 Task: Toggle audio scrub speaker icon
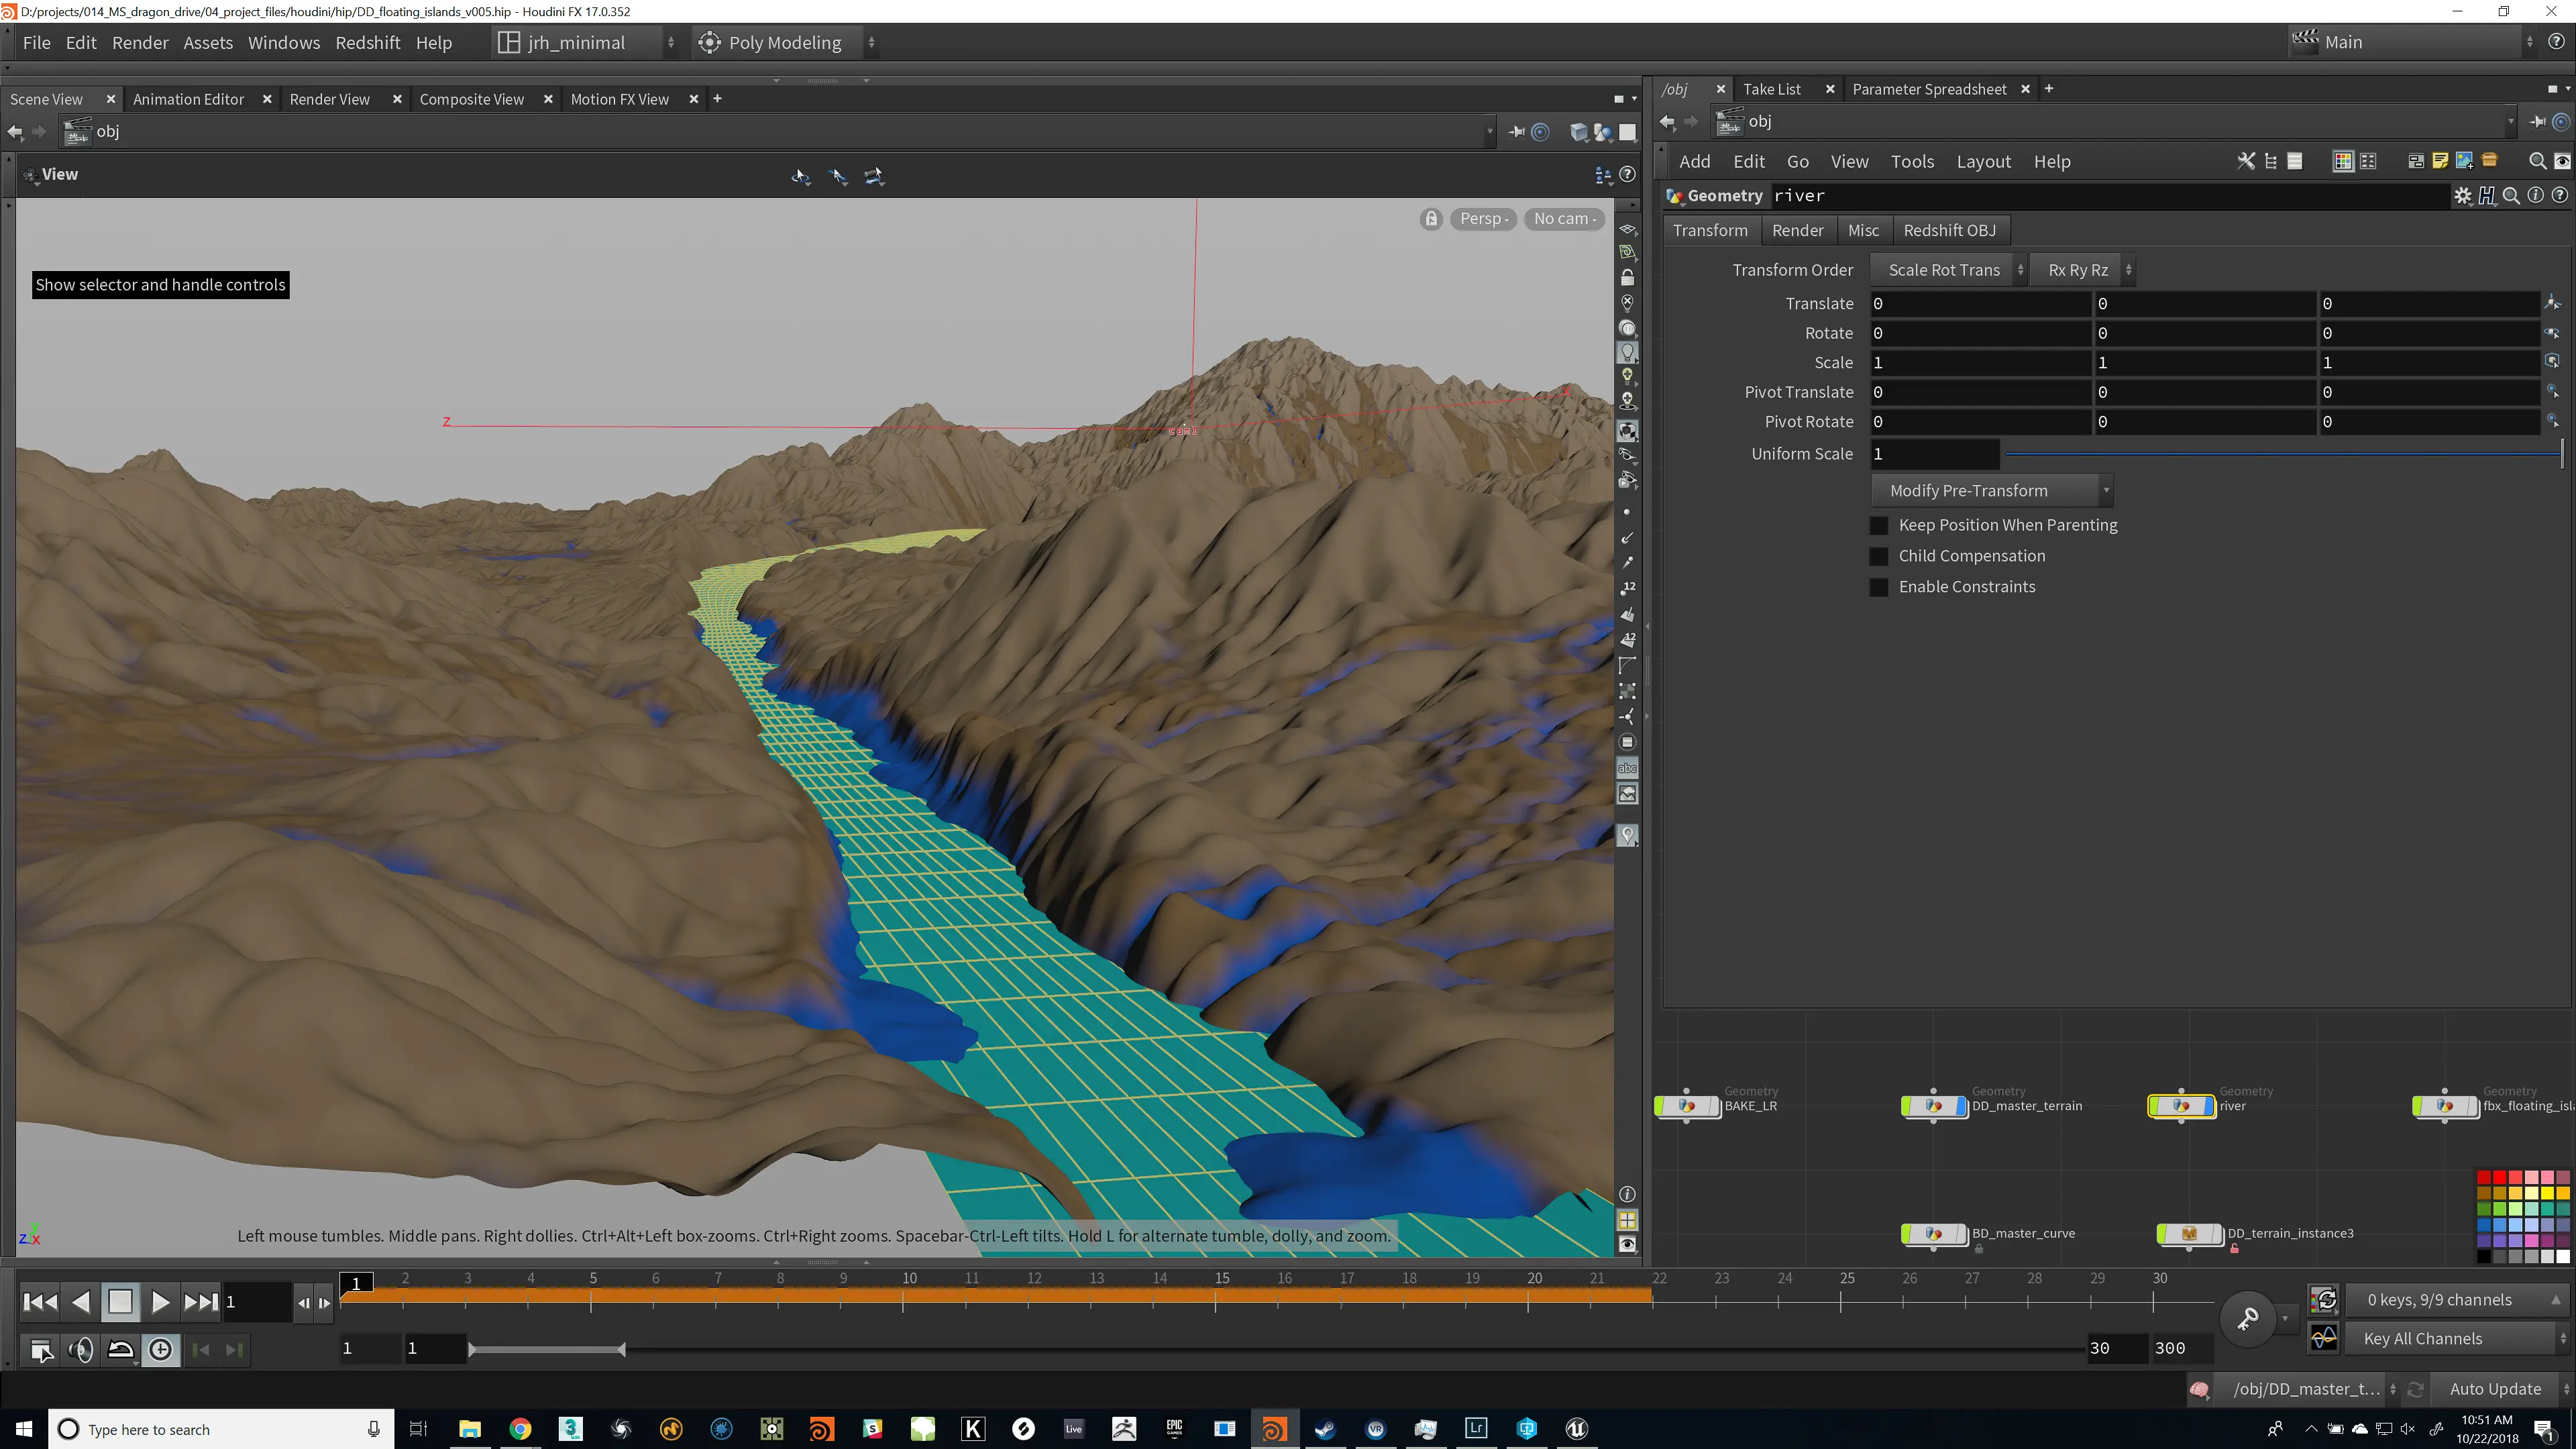81,1350
